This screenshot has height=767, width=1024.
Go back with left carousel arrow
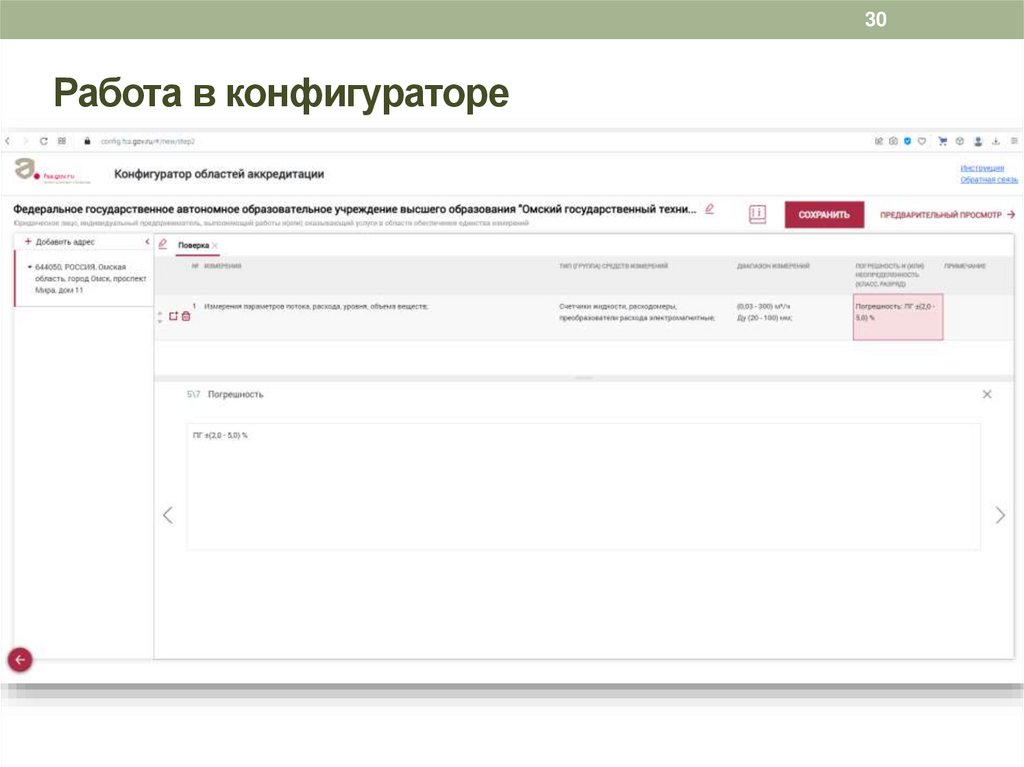(167, 515)
